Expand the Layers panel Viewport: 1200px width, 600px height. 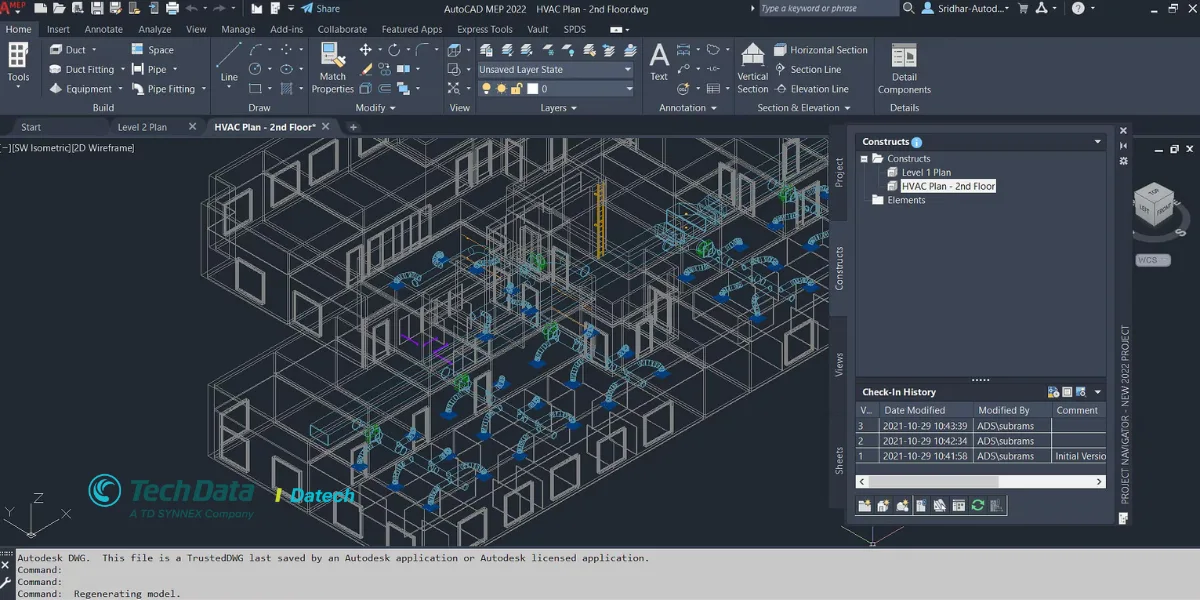pos(557,108)
